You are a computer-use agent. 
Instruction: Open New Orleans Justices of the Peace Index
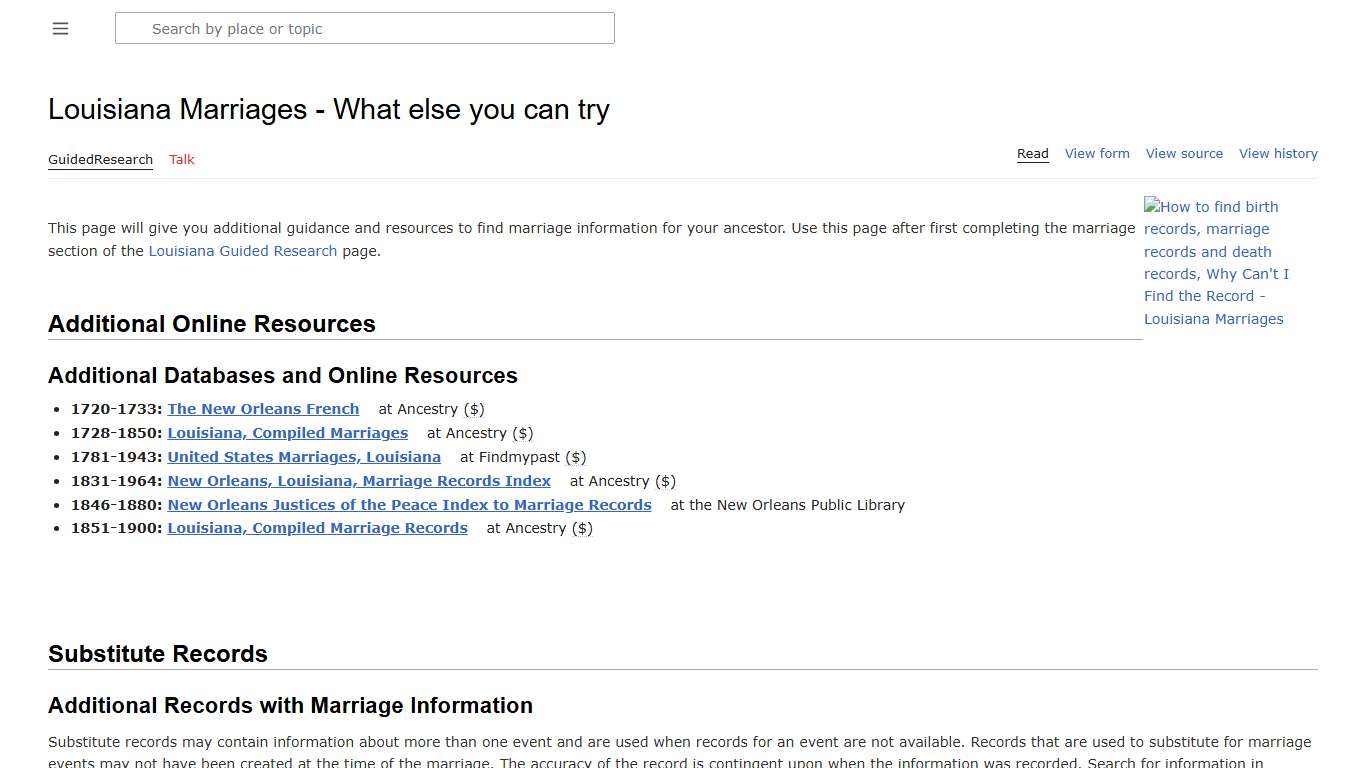coord(409,504)
